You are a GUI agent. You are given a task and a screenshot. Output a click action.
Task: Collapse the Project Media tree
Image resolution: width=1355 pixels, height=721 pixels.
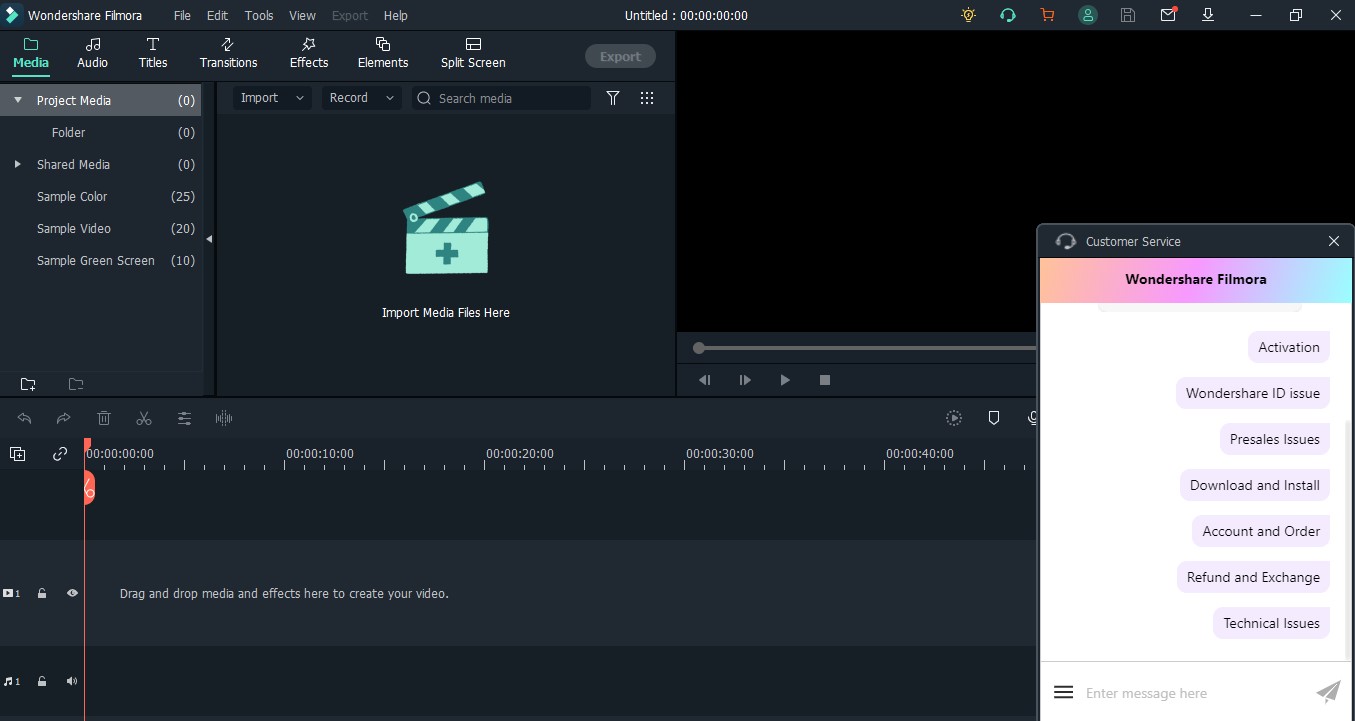(18, 100)
